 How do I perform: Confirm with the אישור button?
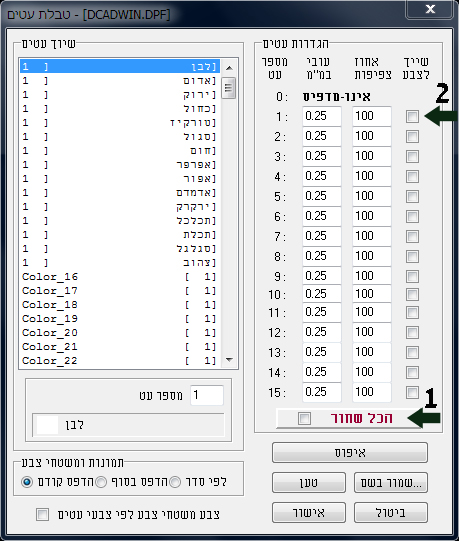click(x=309, y=512)
